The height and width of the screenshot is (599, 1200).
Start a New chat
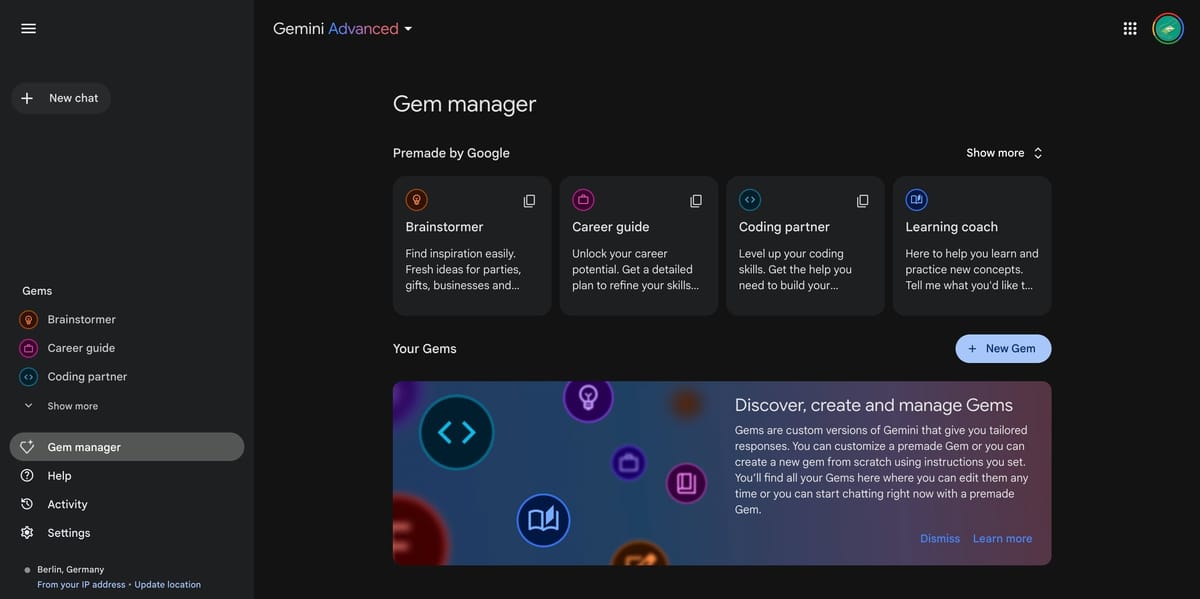tap(61, 97)
